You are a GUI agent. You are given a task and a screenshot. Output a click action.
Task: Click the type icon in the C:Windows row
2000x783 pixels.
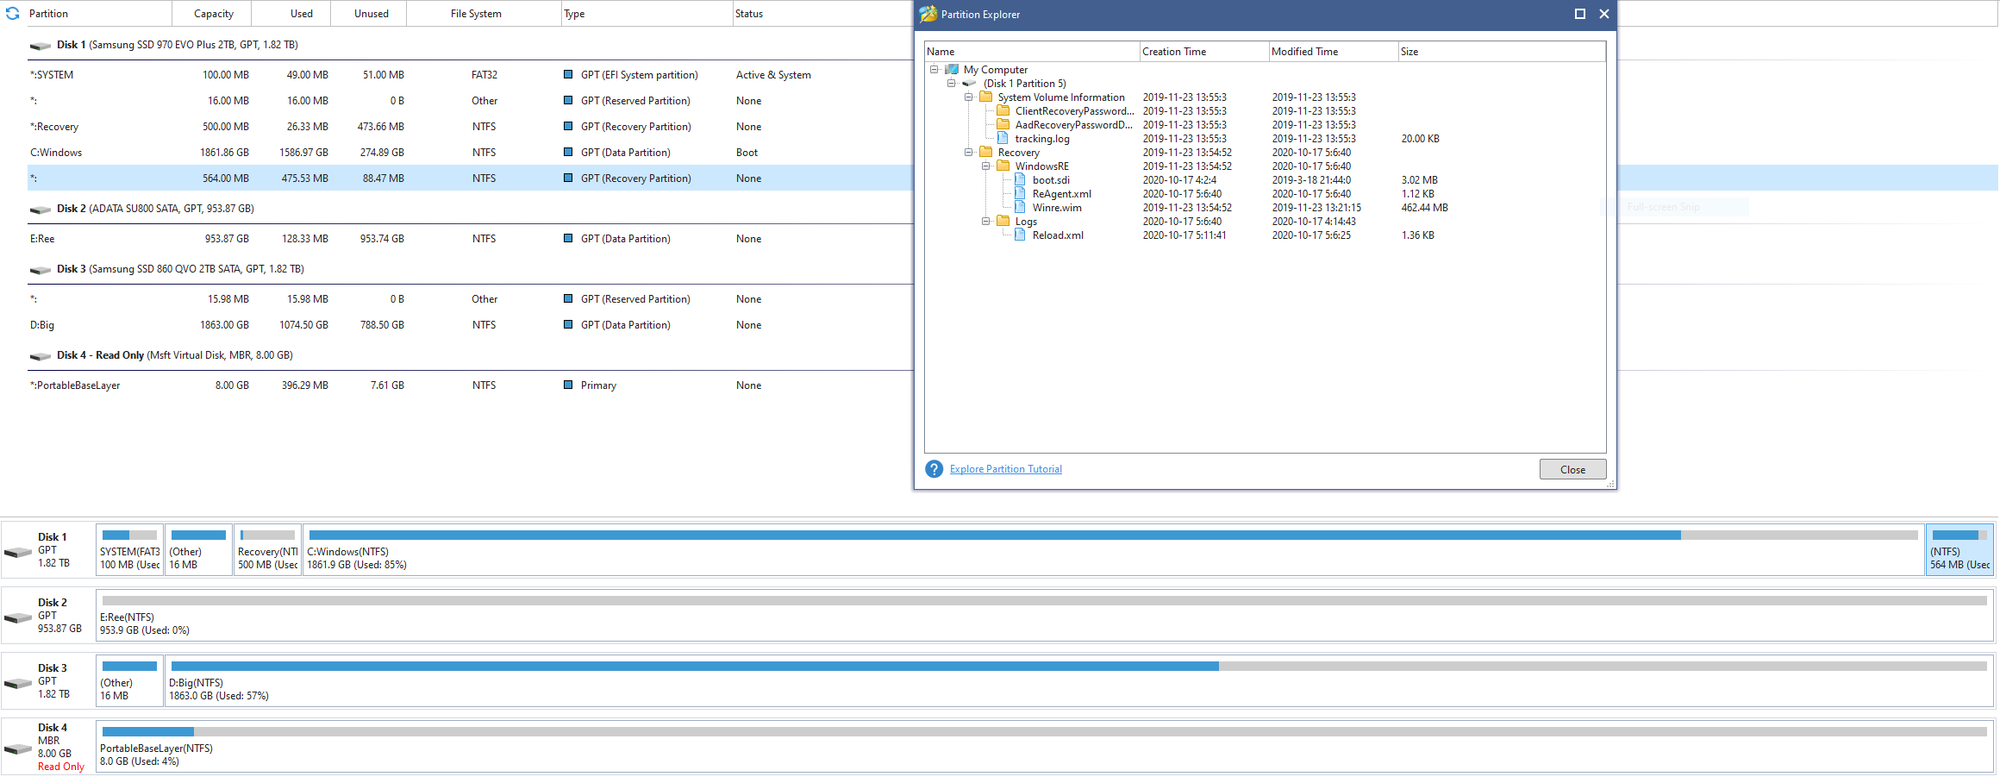click(x=568, y=153)
